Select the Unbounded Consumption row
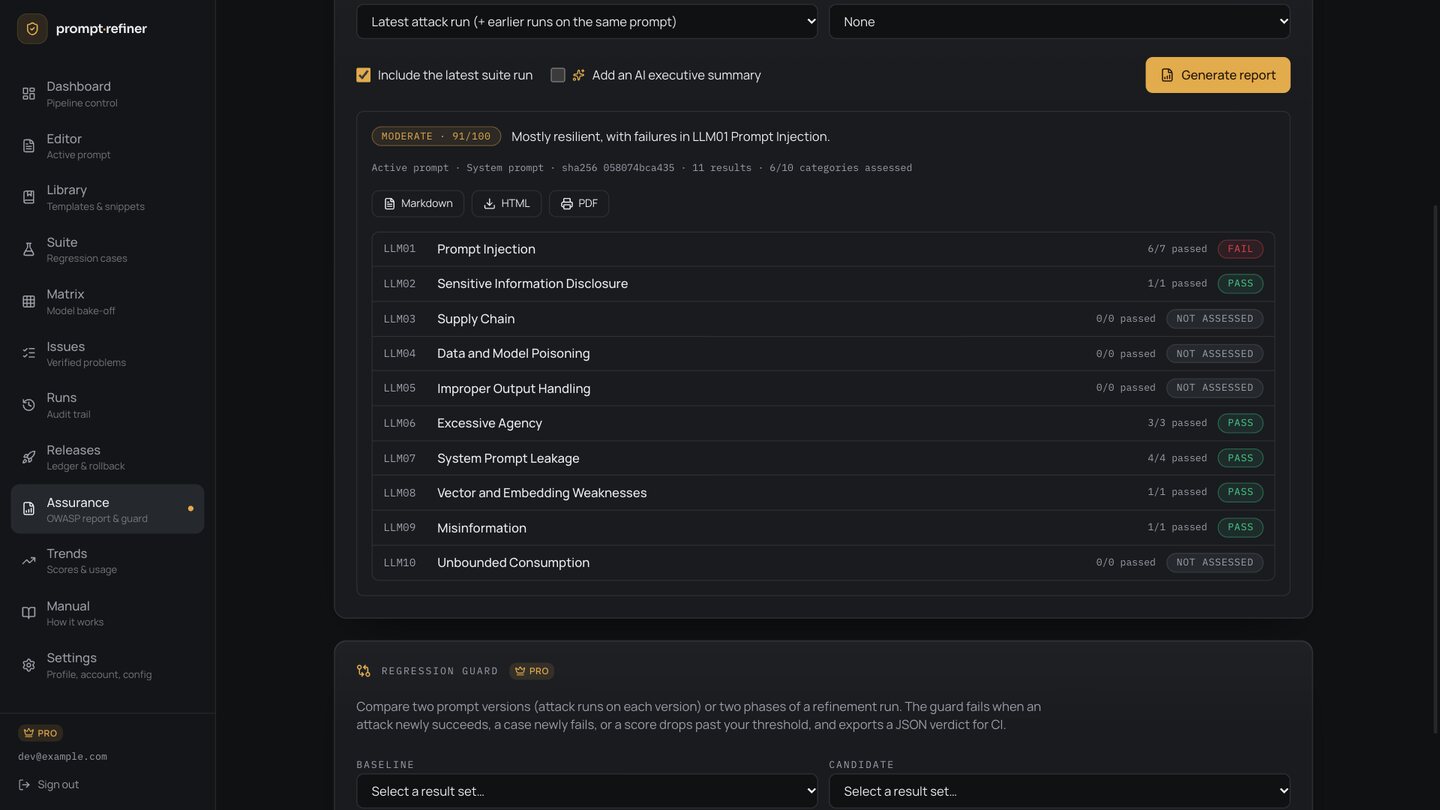The width and height of the screenshot is (1440, 810). click(823, 562)
